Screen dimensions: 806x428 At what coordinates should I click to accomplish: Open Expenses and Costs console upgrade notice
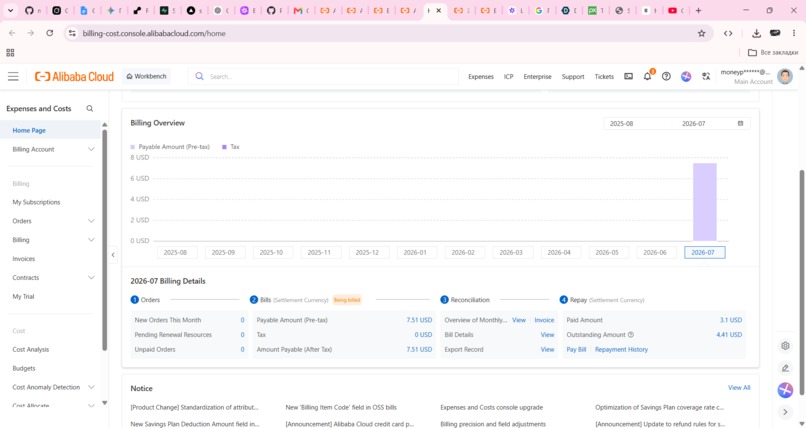(x=491, y=407)
